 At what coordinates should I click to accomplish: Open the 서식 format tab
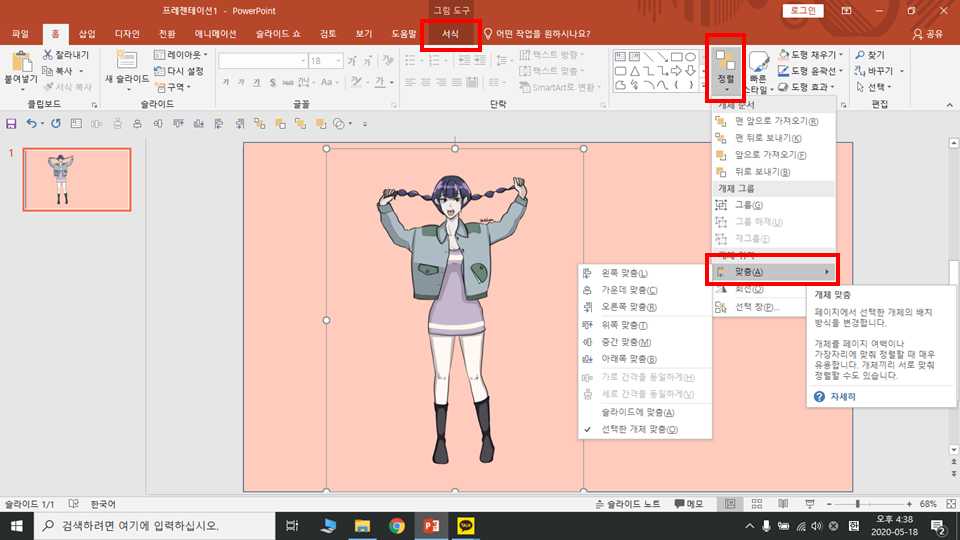[x=451, y=34]
